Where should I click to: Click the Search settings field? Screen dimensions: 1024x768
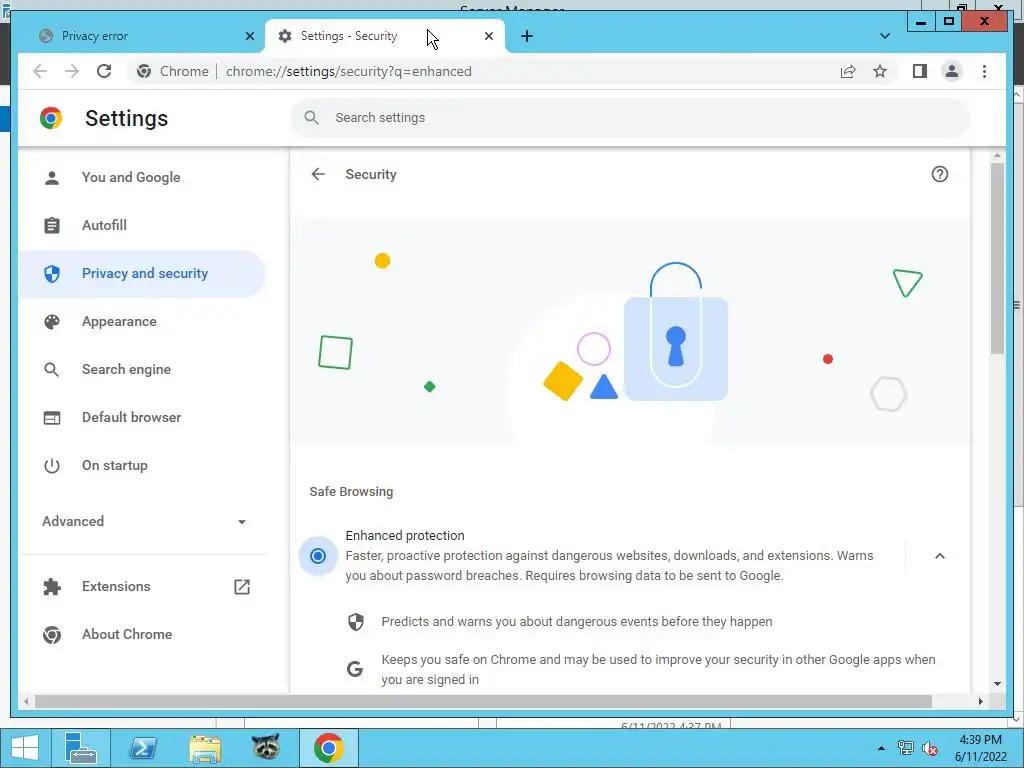click(630, 118)
